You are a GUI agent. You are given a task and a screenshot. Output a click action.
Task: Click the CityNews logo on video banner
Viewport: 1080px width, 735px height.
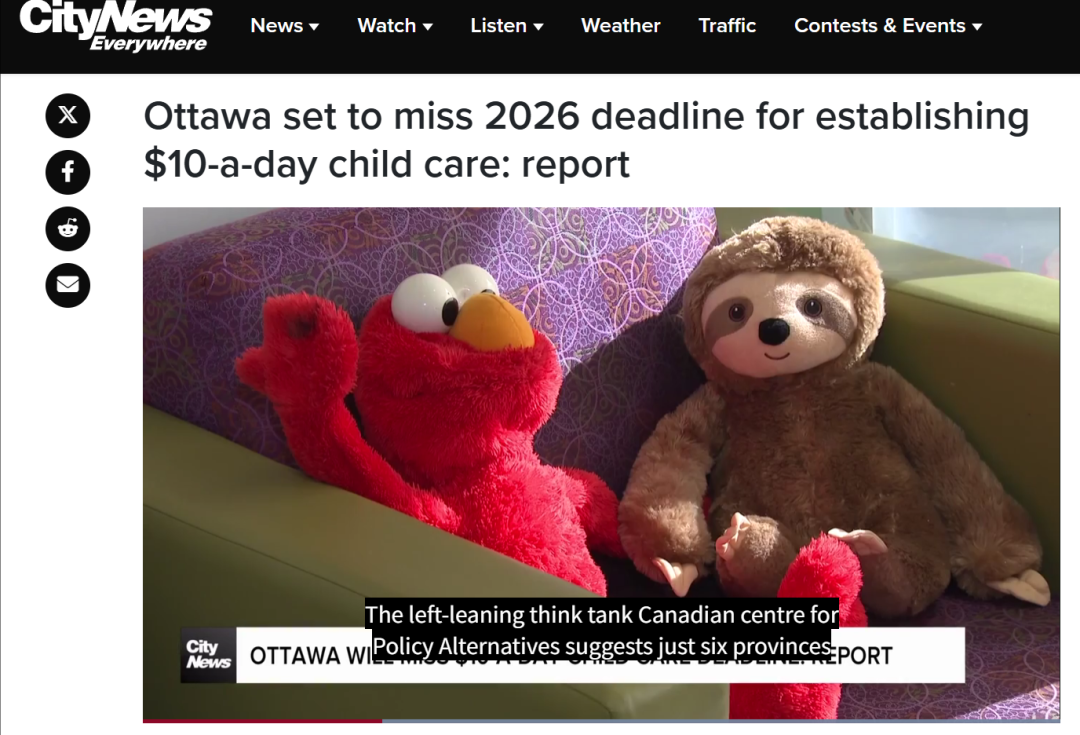[208, 655]
